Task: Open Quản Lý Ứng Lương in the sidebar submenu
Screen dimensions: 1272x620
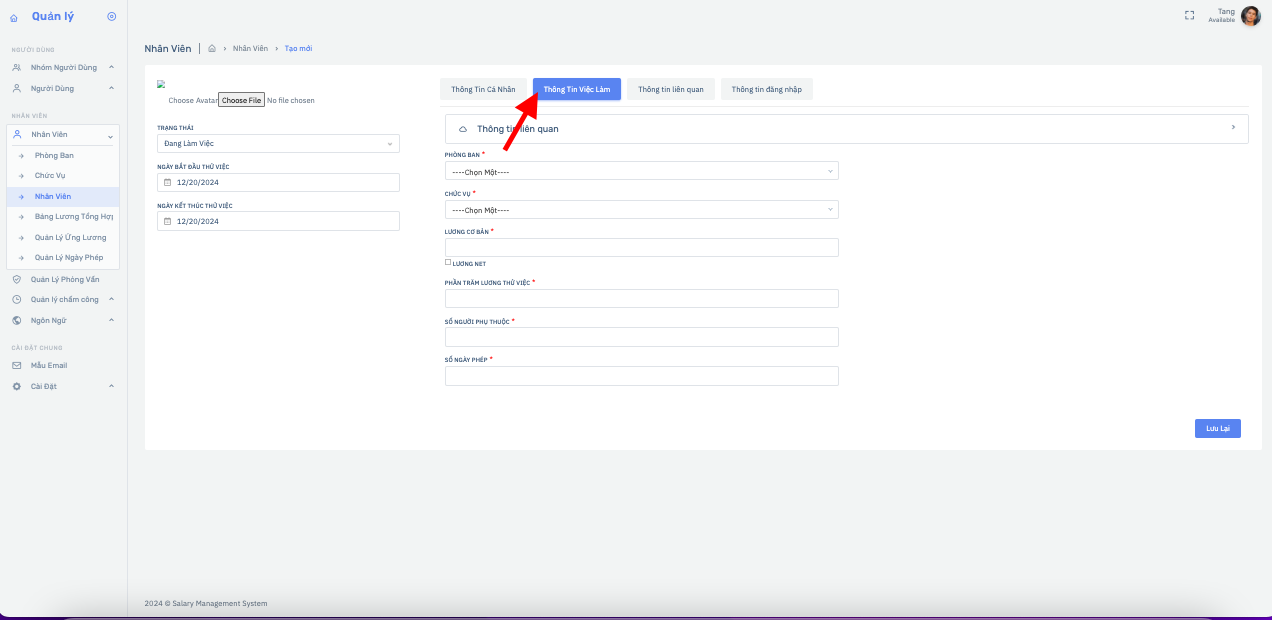Action: pyautogui.click(x=70, y=237)
